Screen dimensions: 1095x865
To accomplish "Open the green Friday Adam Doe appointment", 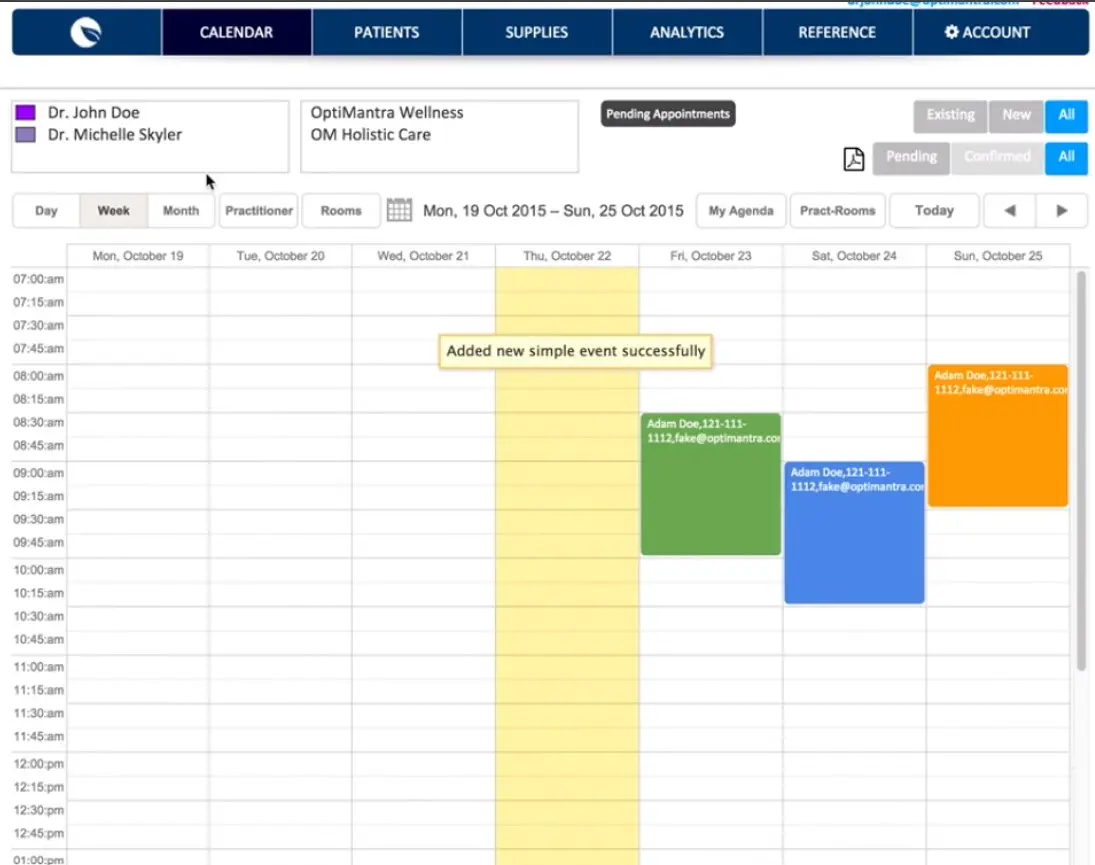I will [710, 490].
